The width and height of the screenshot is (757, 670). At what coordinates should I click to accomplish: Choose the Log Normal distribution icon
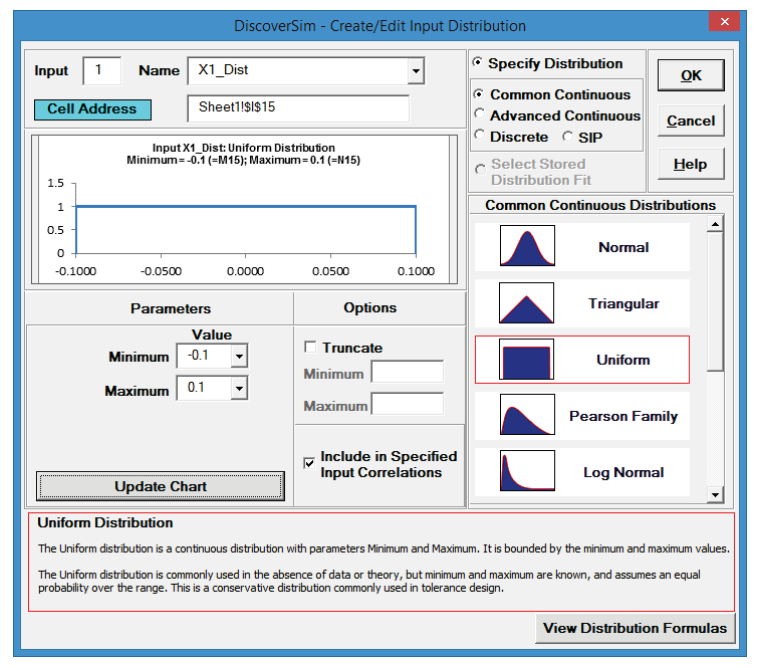tap(527, 472)
